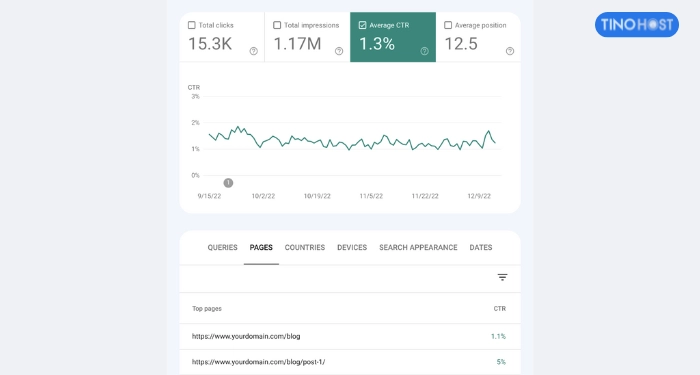
Task: Enable the Total impressions checkbox
Action: [x=277, y=25]
